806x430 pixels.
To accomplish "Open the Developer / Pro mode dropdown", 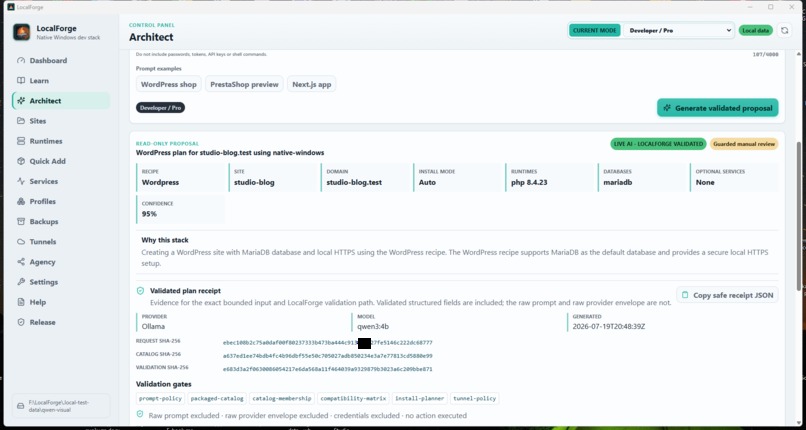I will [678, 30].
